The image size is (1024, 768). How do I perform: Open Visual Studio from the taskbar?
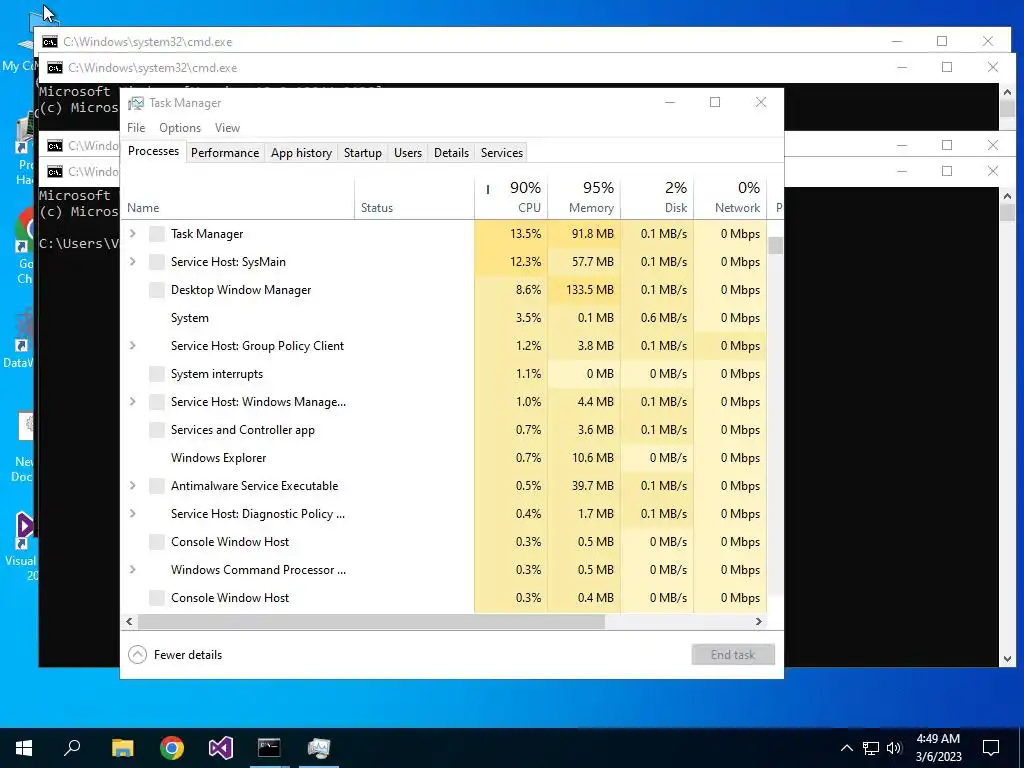(221, 748)
